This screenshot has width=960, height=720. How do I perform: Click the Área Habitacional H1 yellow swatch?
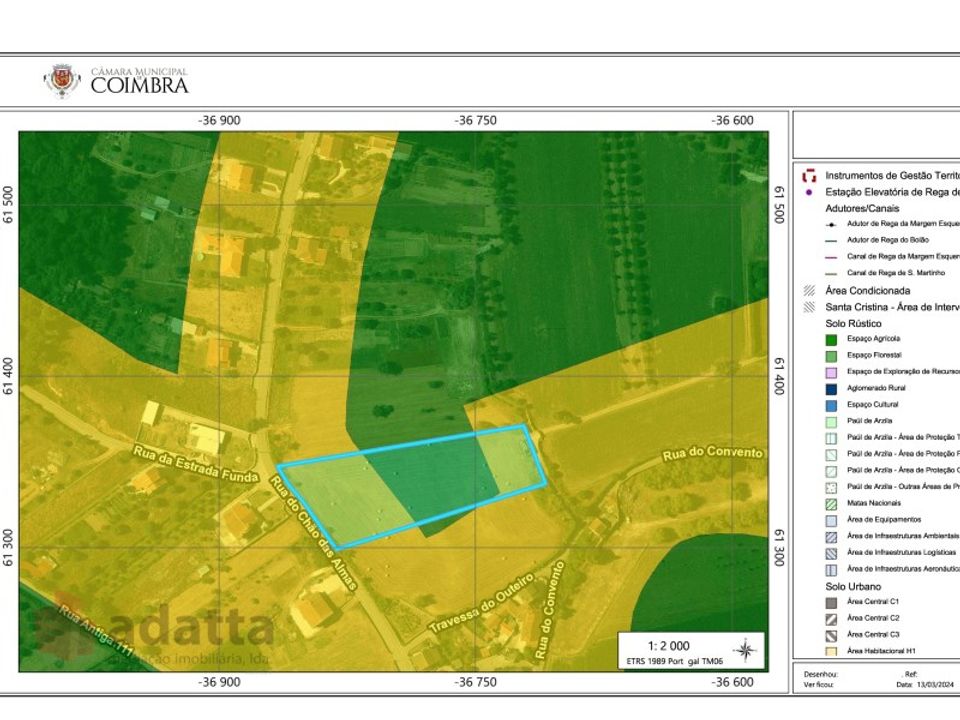tap(831, 652)
